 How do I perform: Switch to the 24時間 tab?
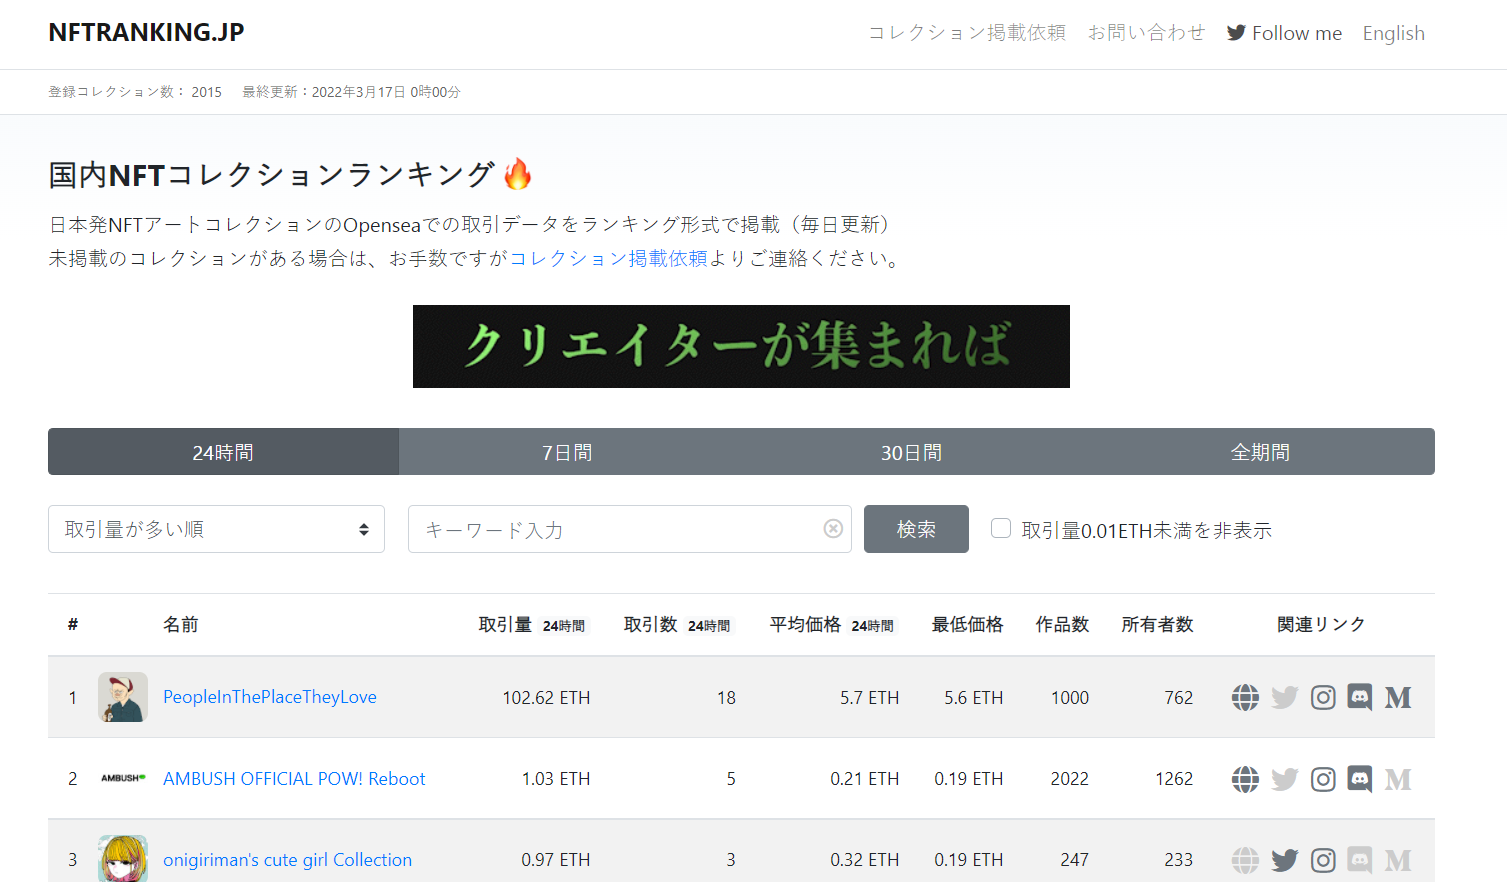click(223, 452)
